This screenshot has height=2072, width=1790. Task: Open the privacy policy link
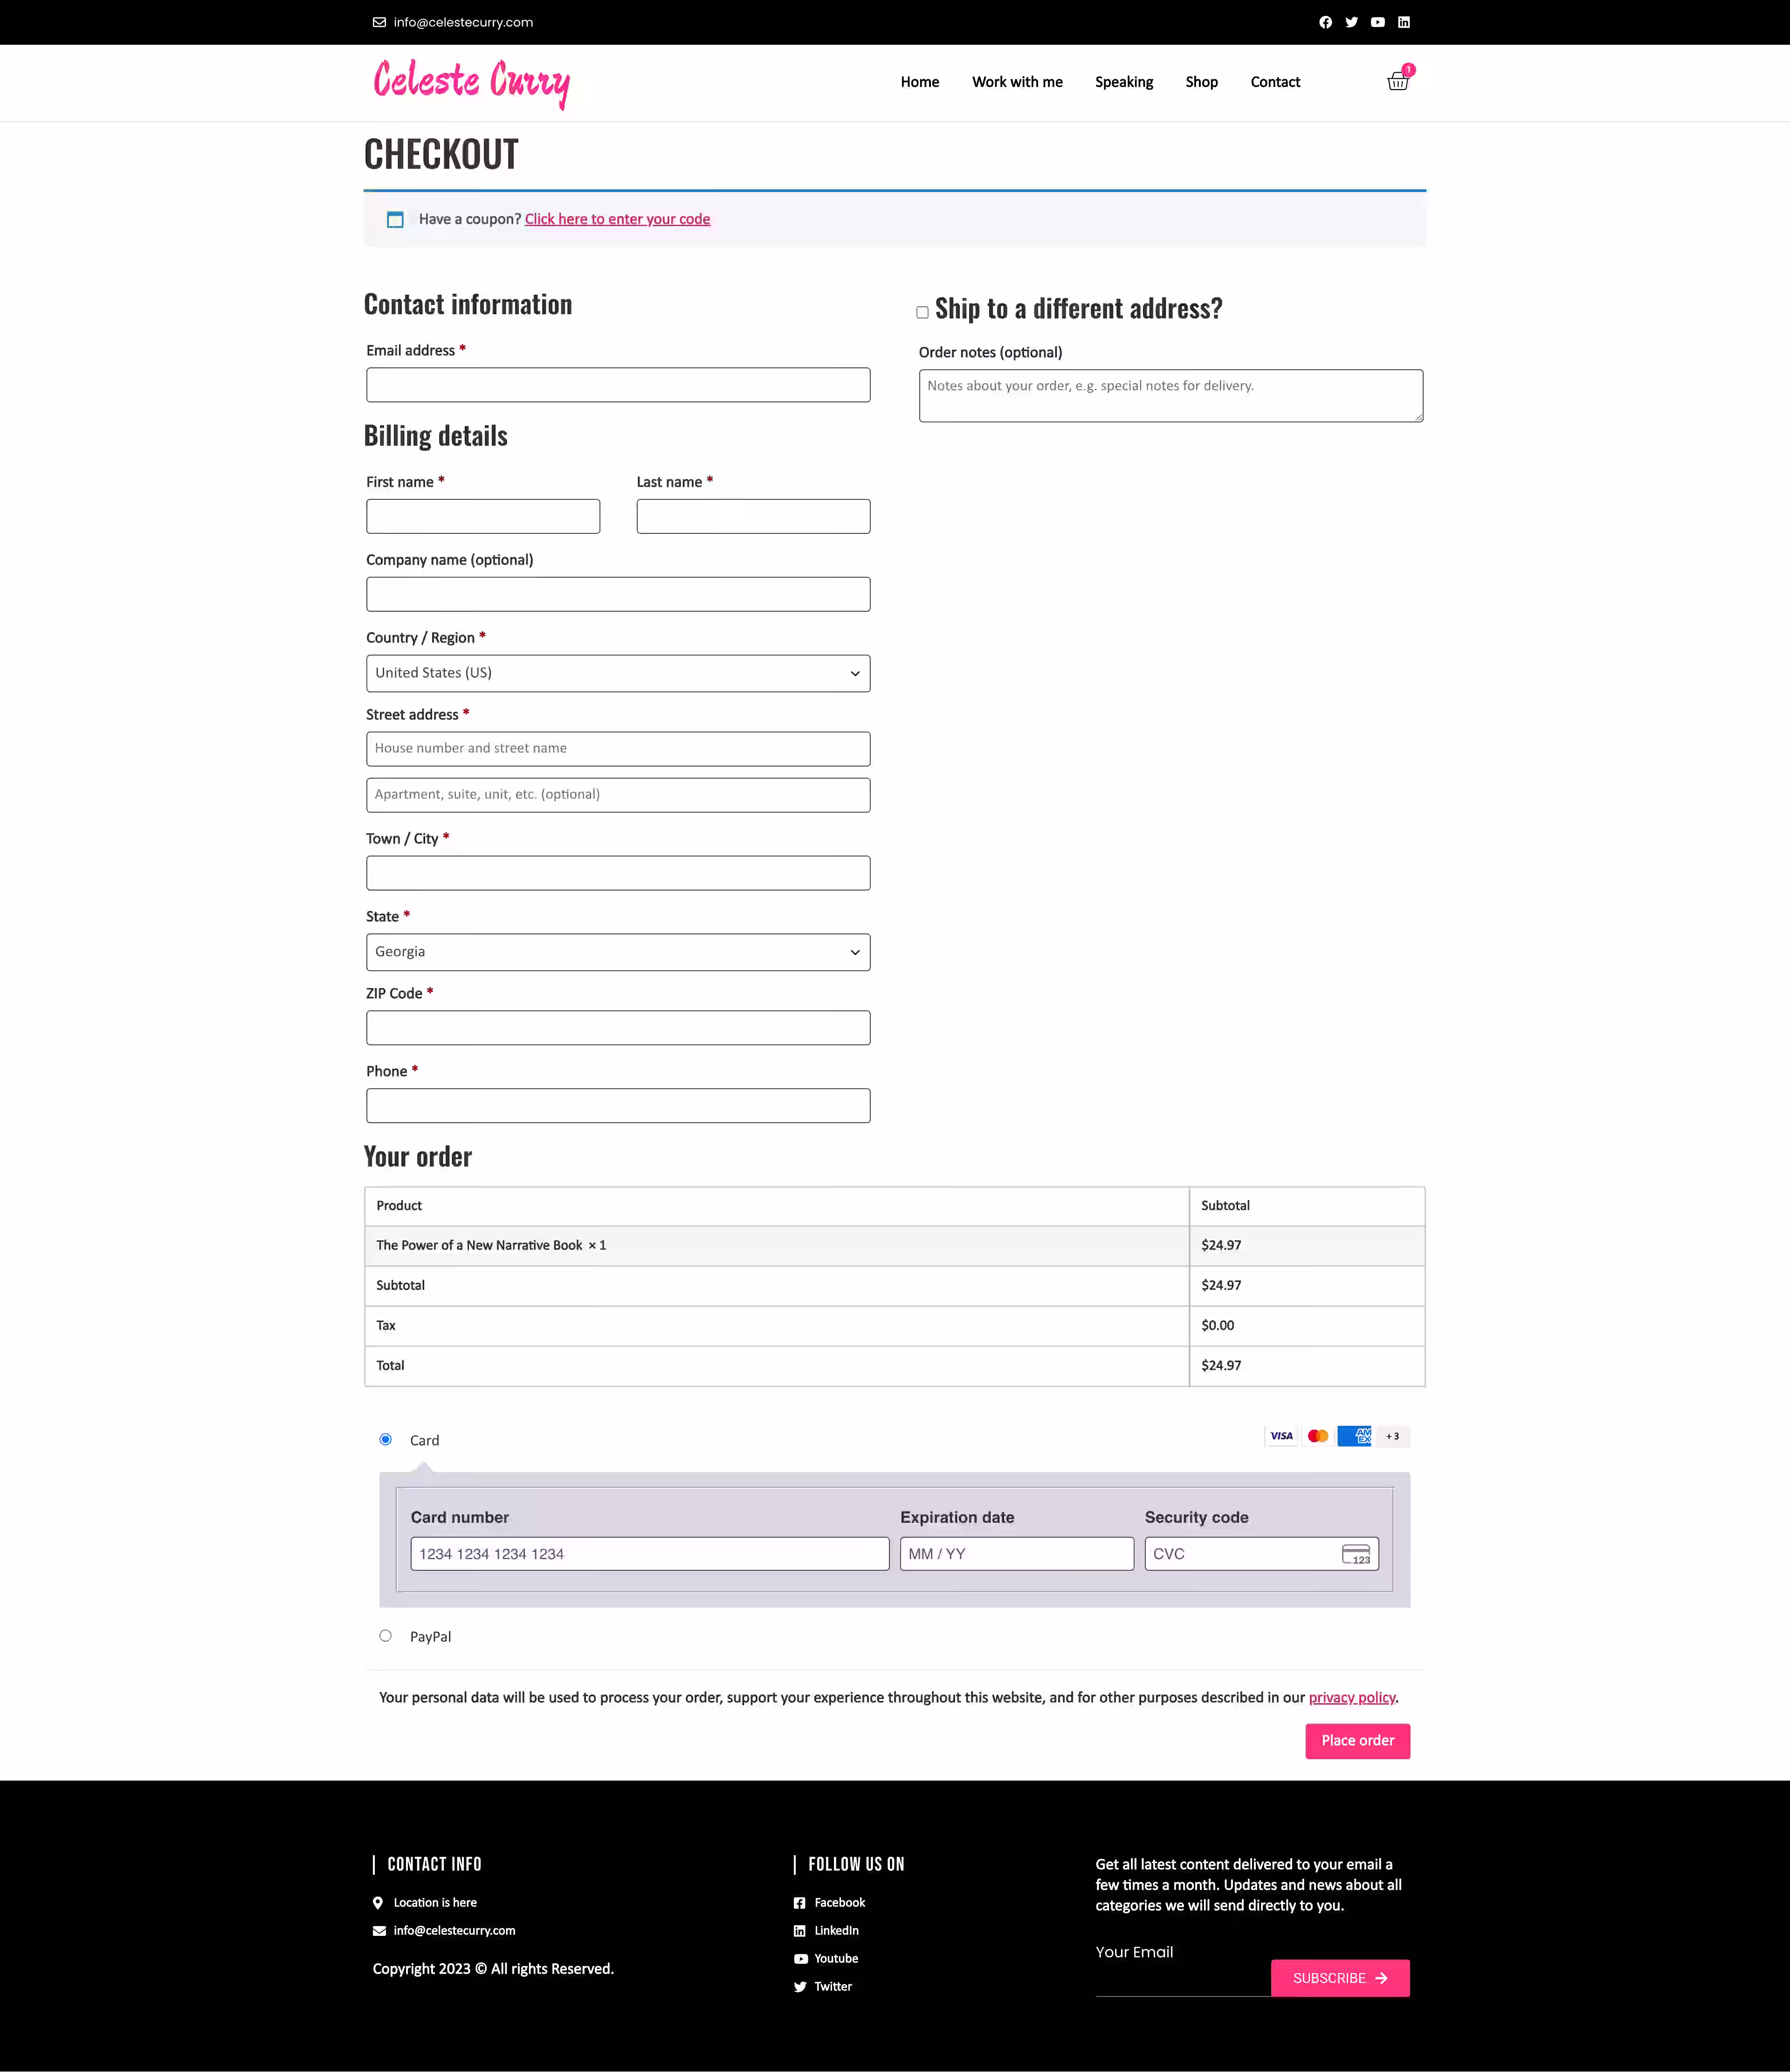1352,1698
